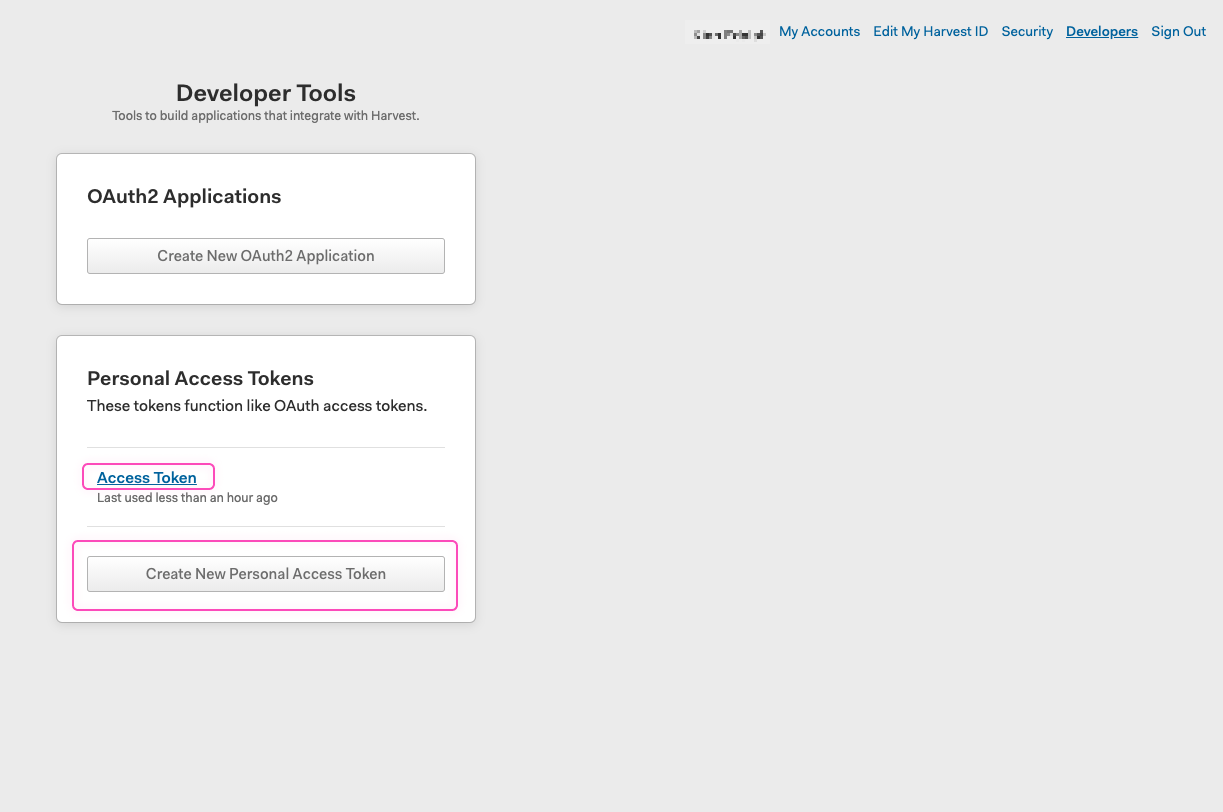The image size is (1223, 812).
Task: Open the My Accounts page
Action: click(819, 31)
